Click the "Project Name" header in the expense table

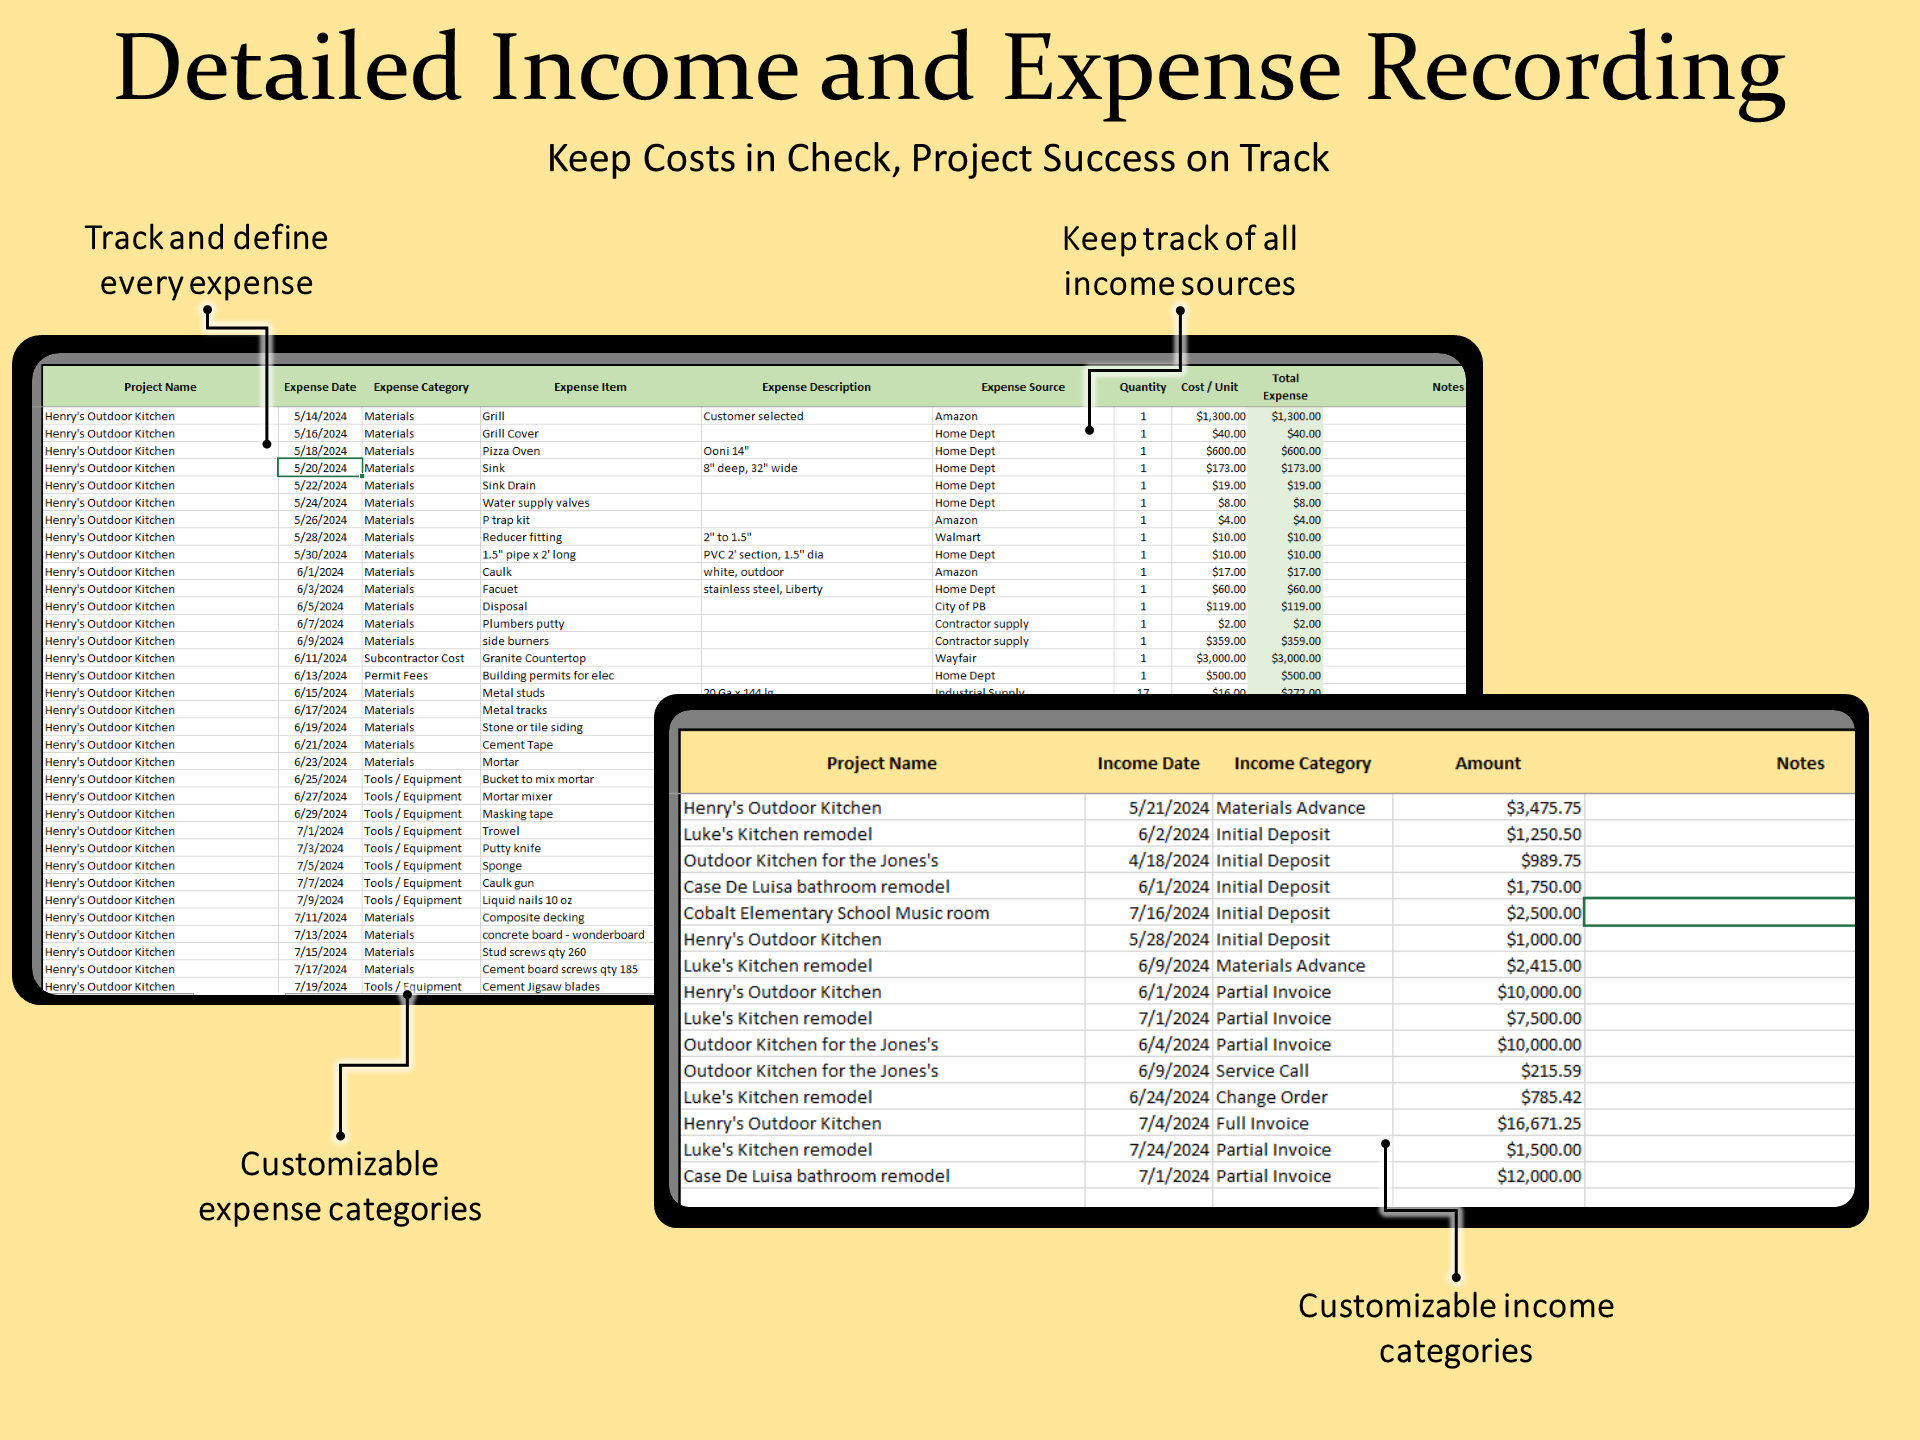tap(160, 387)
